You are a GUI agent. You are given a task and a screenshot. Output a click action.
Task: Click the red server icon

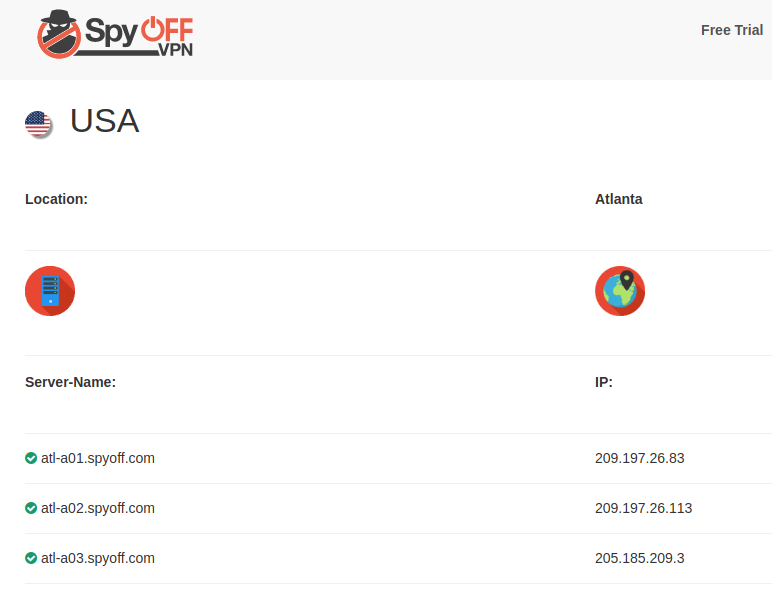click(50, 291)
